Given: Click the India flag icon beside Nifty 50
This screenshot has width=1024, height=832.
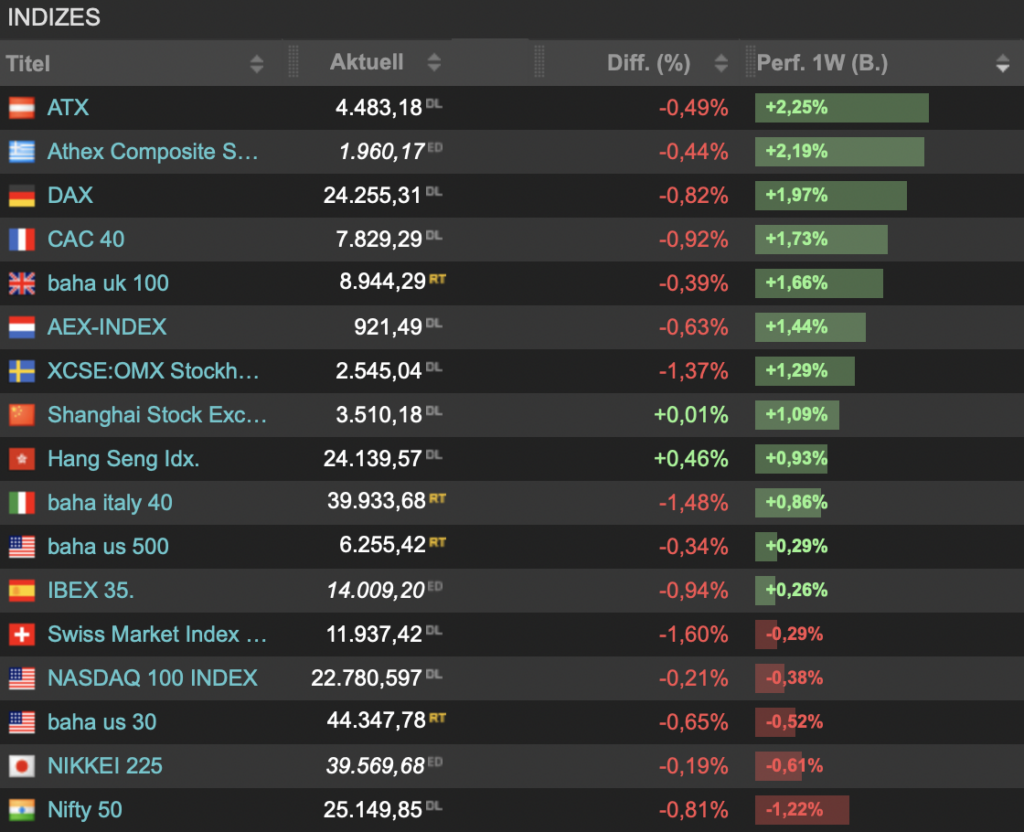Looking at the screenshot, I should pos(22,810).
